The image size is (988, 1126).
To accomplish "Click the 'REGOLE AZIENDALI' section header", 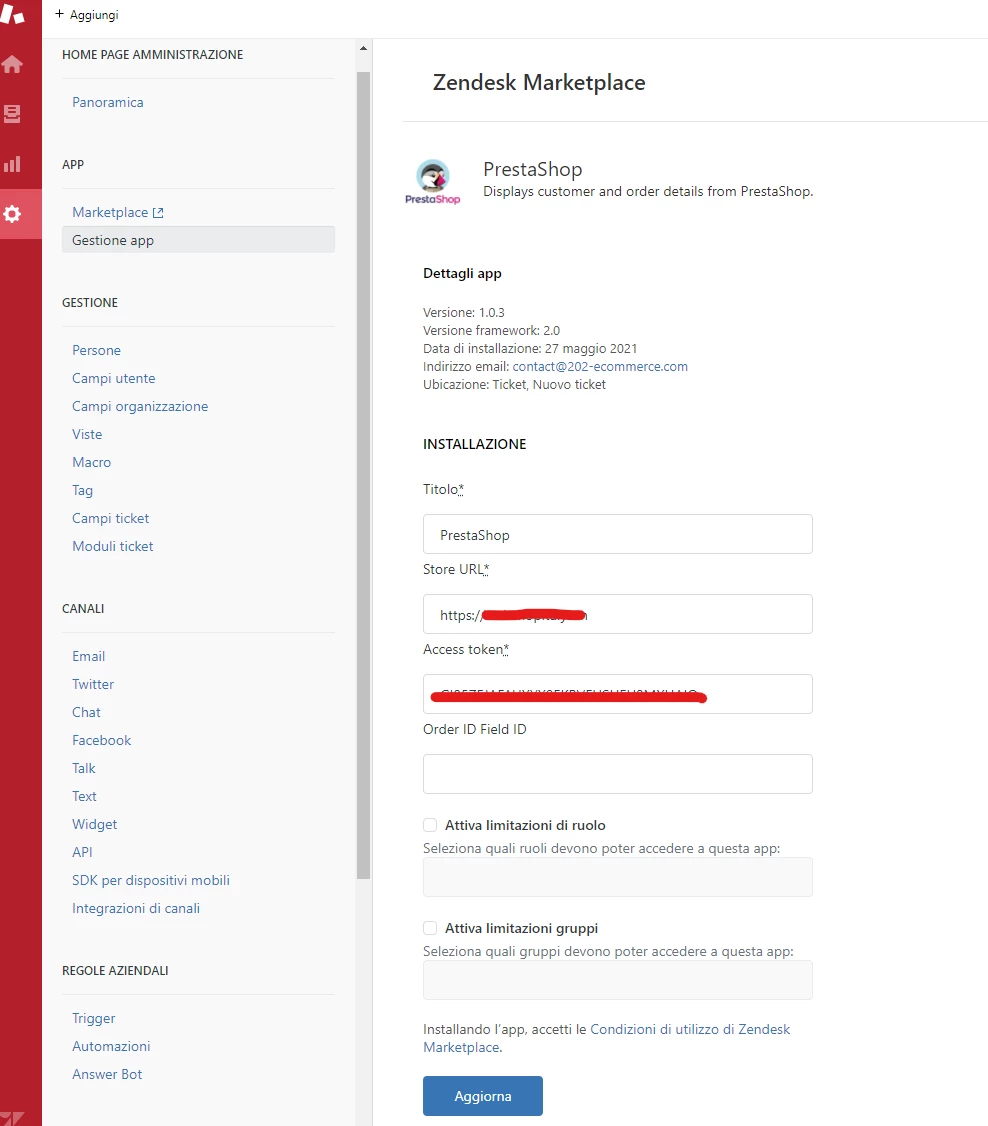I will tap(115, 971).
